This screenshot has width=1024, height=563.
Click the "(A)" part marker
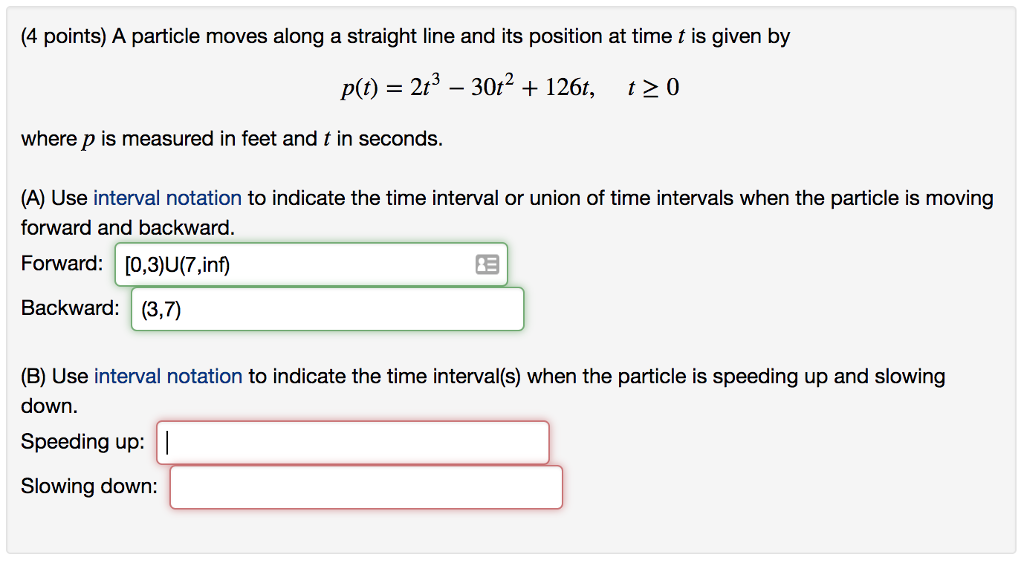coord(33,198)
